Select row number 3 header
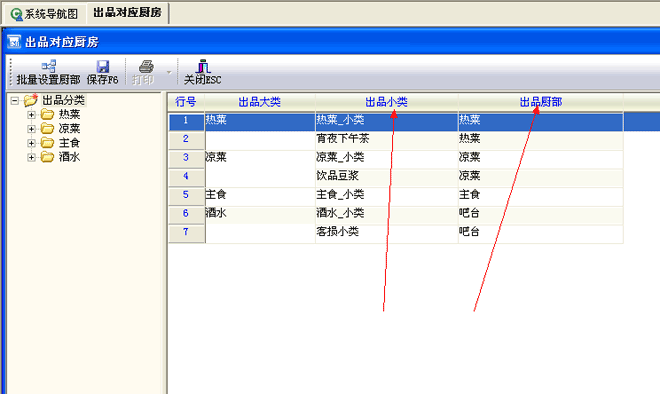 coord(186,158)
